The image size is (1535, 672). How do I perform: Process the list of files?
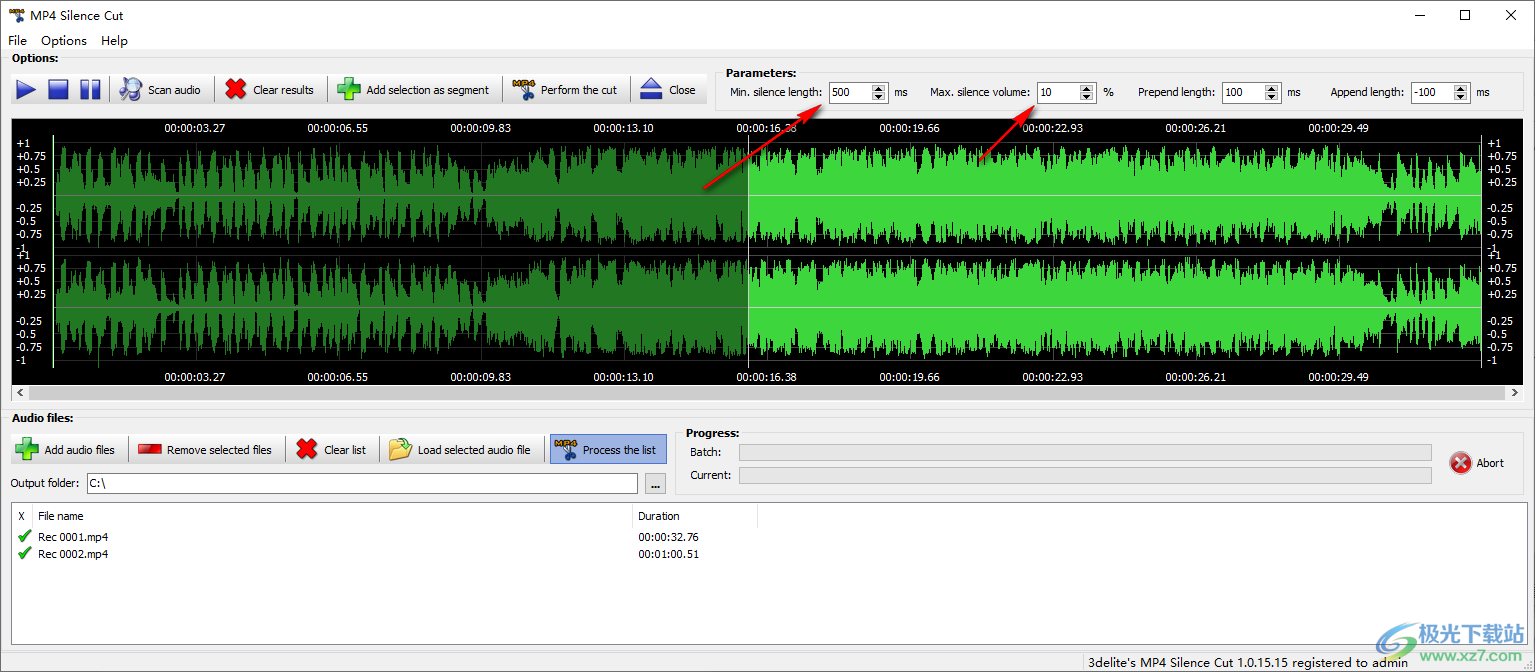[x=608, y=450]
